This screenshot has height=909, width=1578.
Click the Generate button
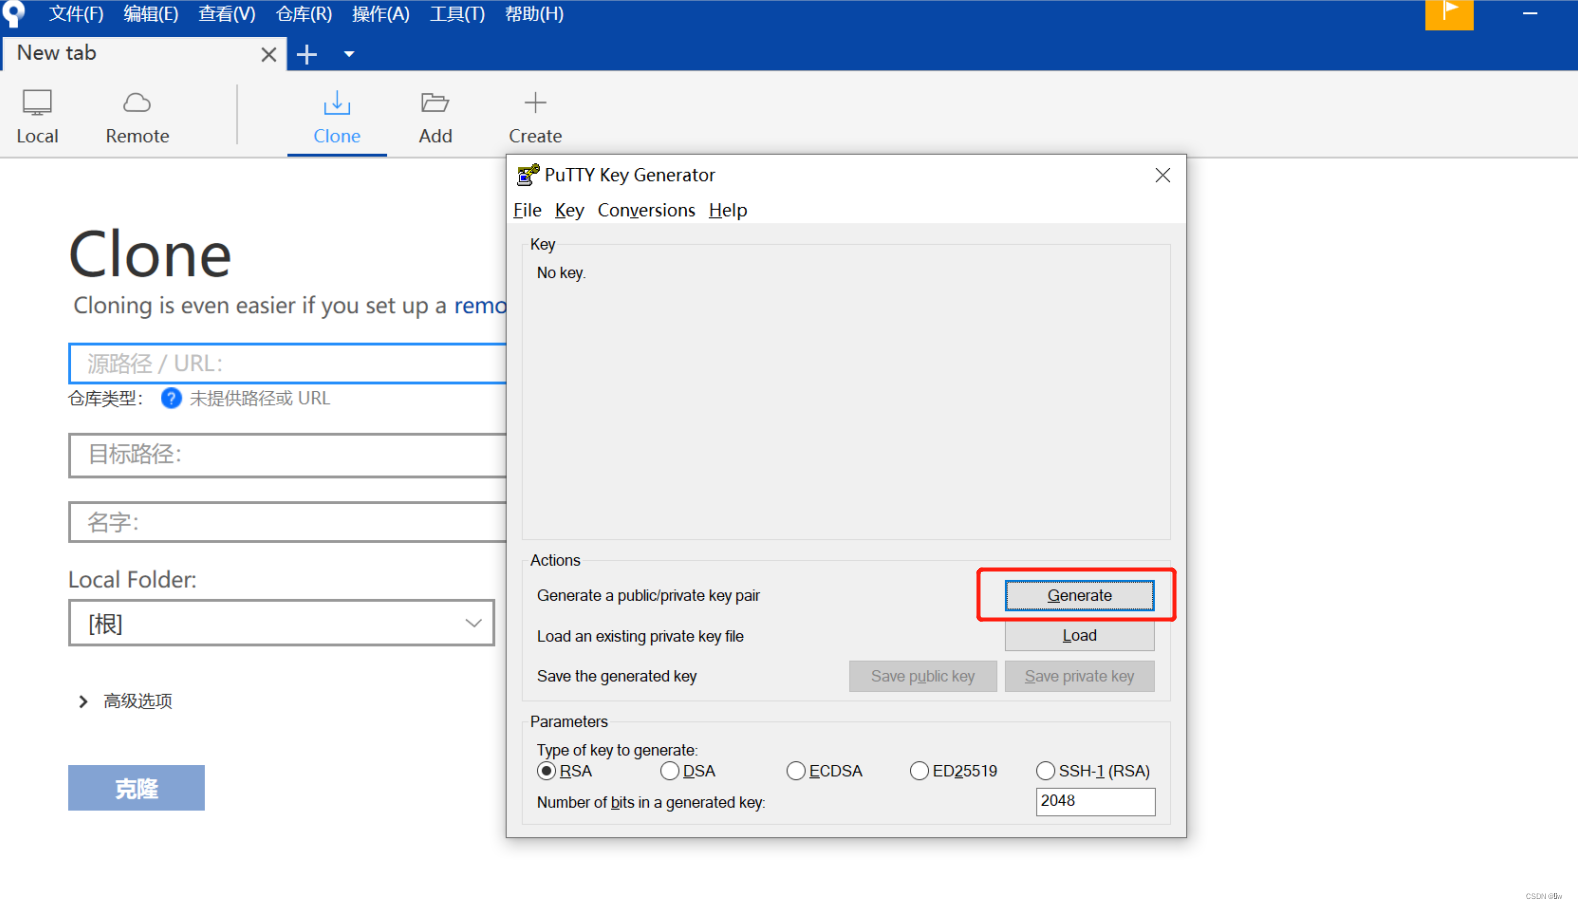(x=1079, y=595)
